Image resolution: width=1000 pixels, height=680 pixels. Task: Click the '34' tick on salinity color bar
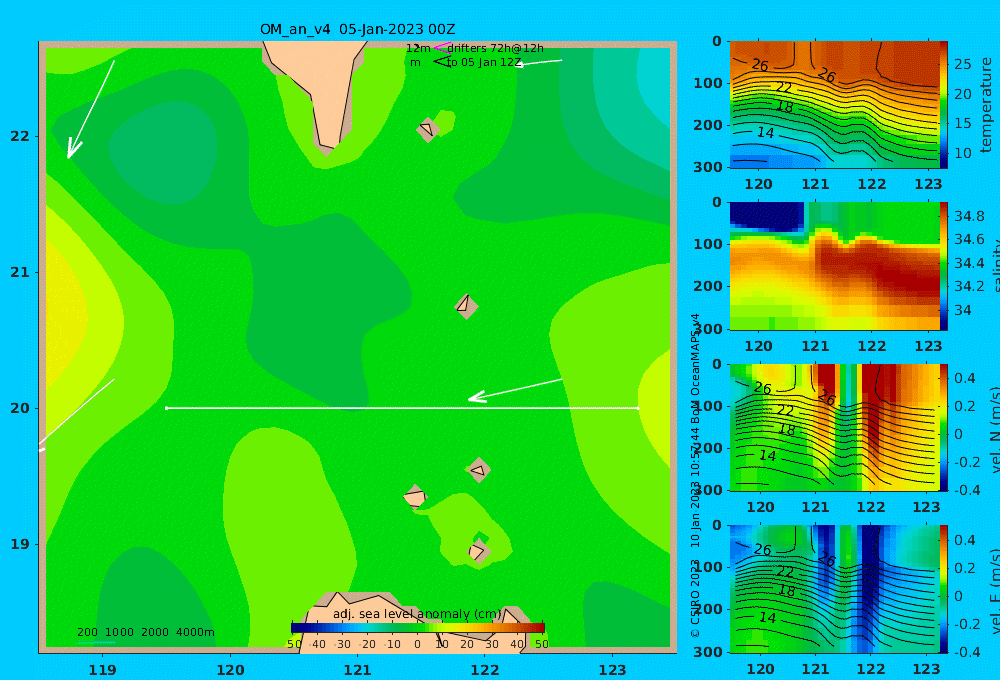[962, 311]
